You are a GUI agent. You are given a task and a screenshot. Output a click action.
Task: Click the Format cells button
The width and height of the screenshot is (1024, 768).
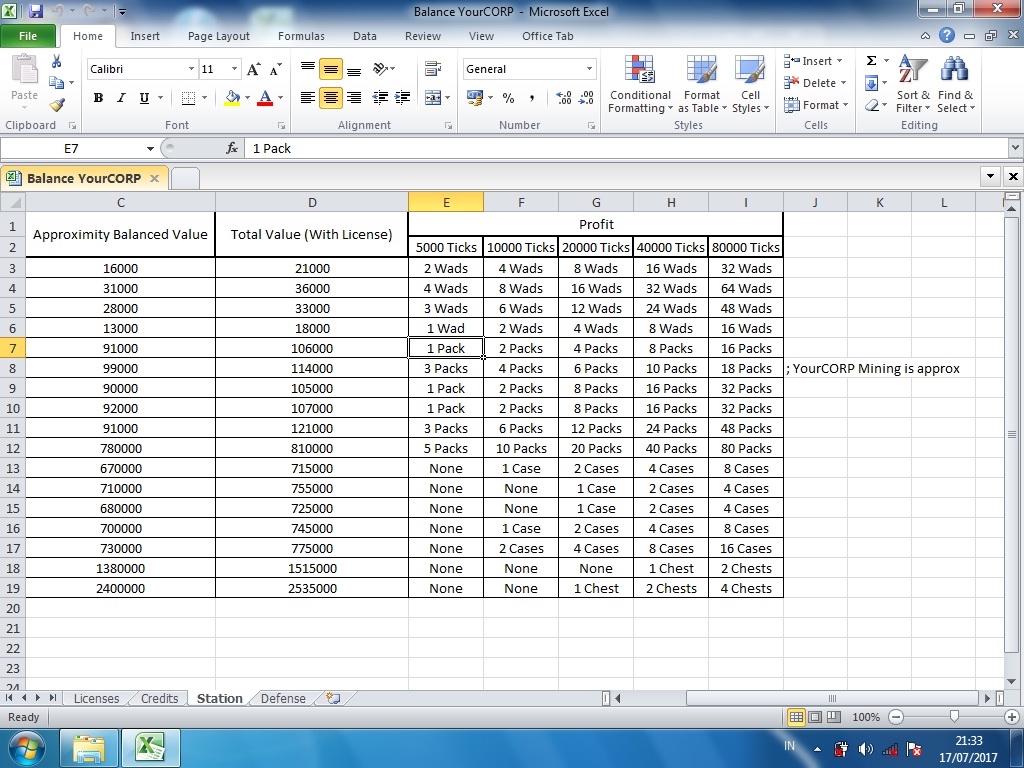[816, 104]
